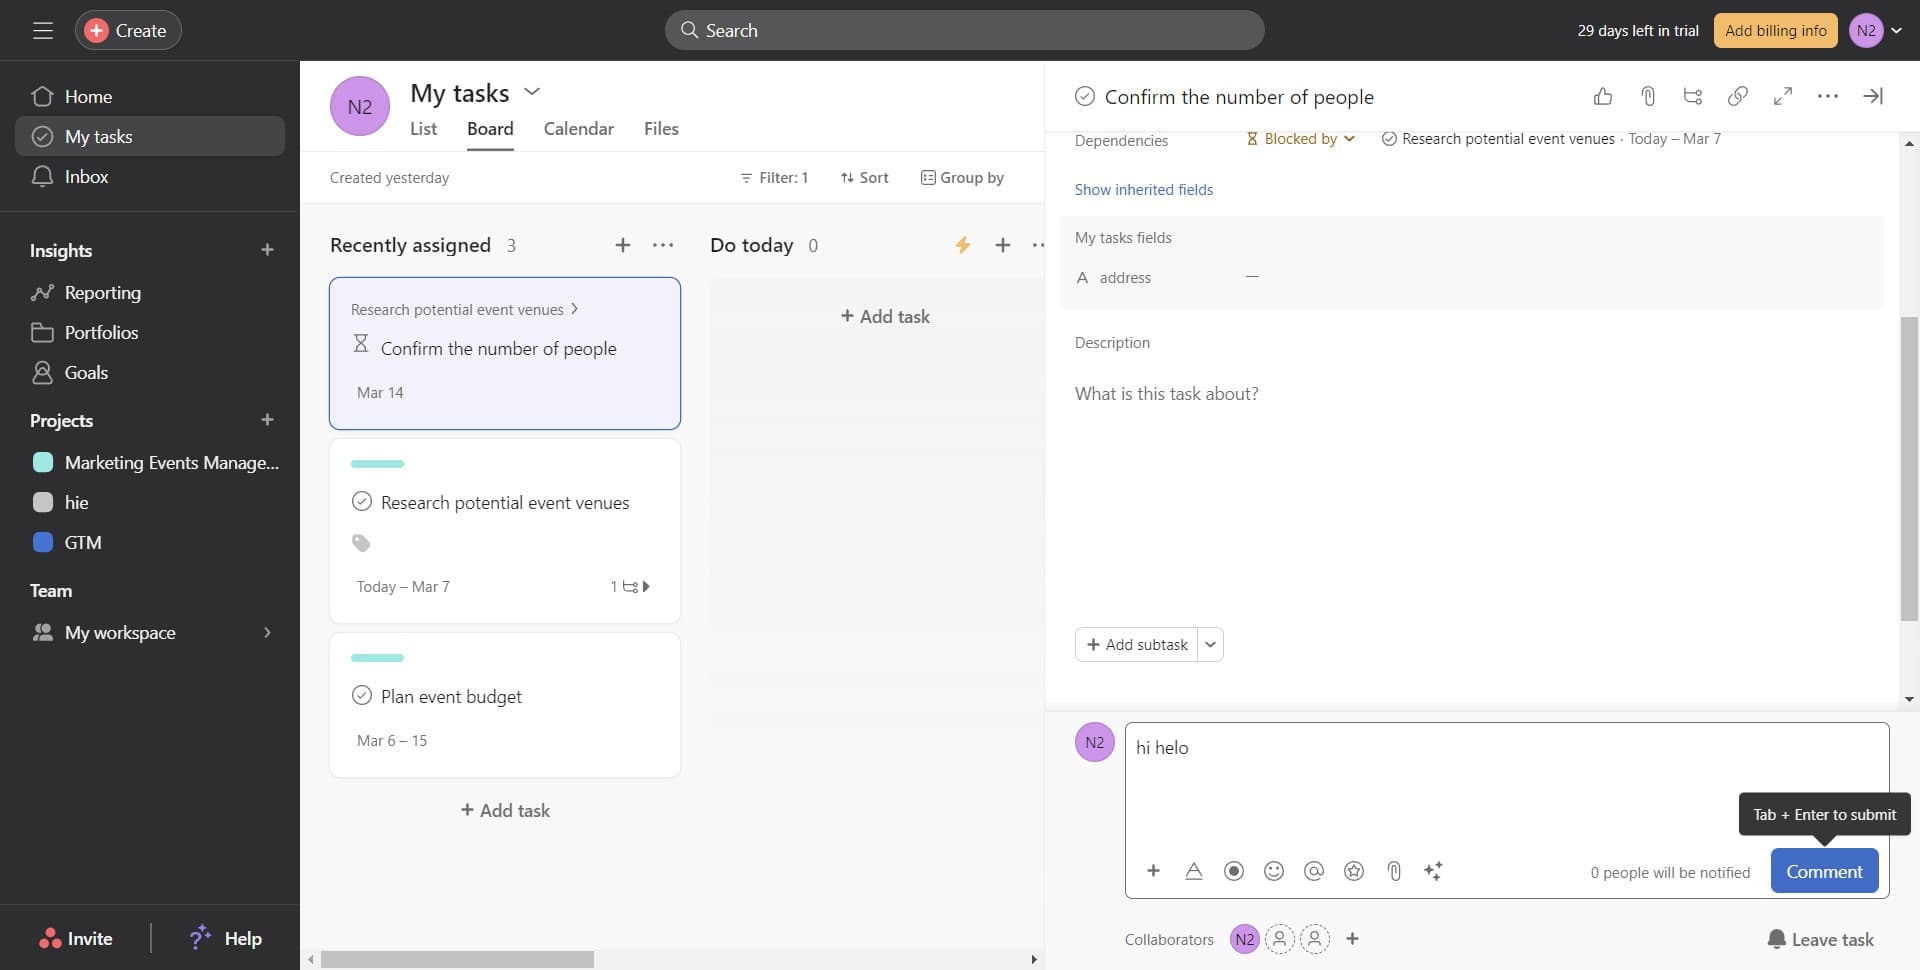Click 'Show inherited fields' link

1144,190
